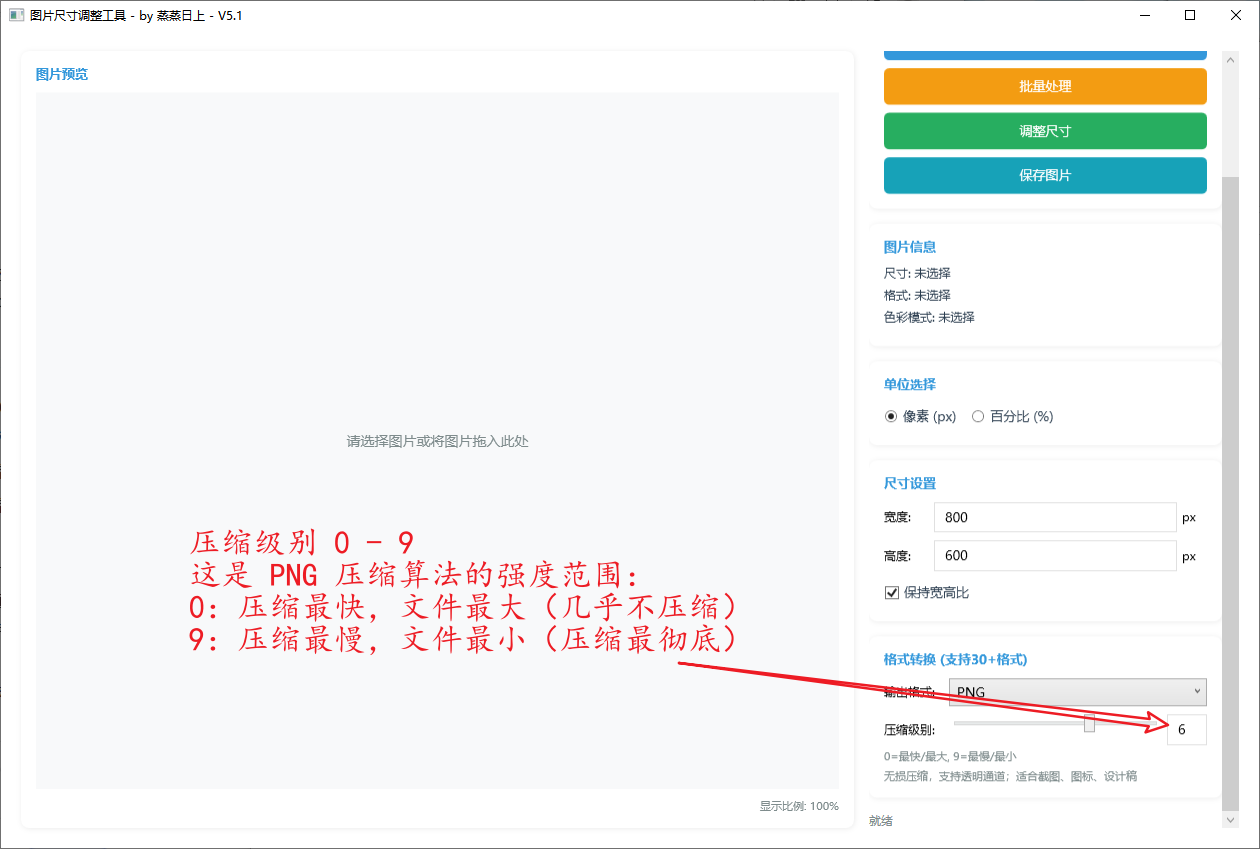Viewport: 1260px width, 849px height.
Task: Click the orange 批量处理 button
Action: [1045, 87]
